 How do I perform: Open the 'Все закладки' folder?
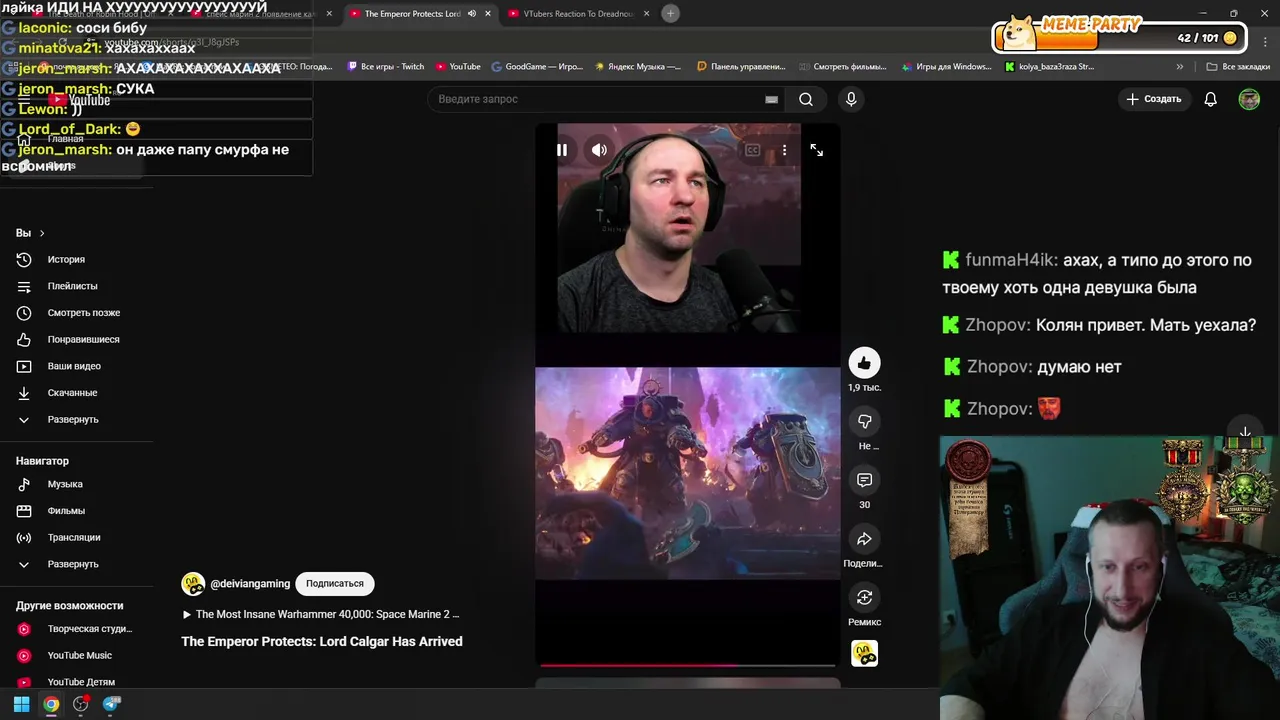tap(1238, 67)
